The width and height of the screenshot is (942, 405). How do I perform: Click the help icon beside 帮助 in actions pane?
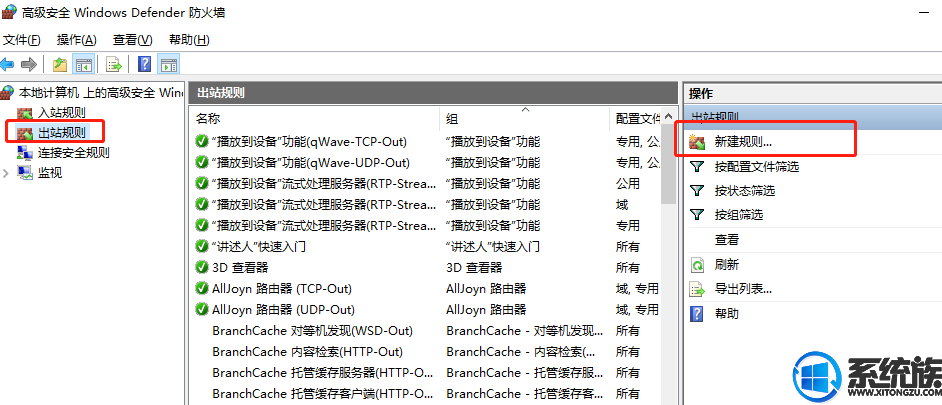697,313
